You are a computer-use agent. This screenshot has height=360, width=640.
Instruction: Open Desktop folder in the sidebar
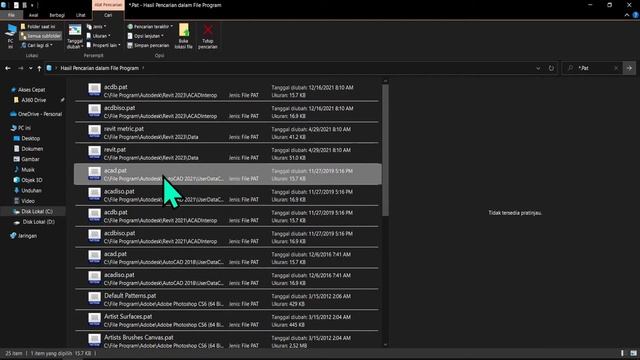coord(27,138)
